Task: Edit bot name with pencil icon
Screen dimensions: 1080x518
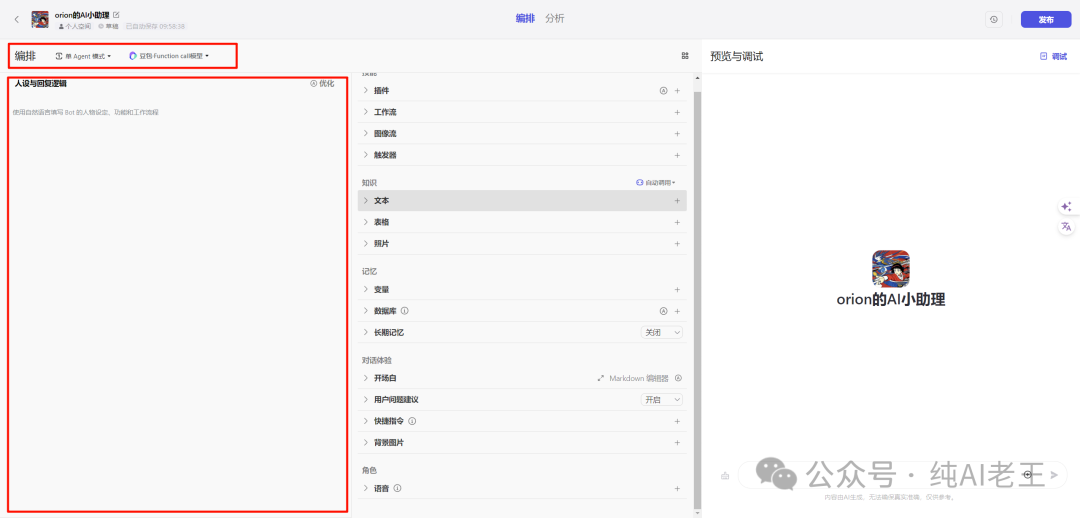Action: click(116, 14)
